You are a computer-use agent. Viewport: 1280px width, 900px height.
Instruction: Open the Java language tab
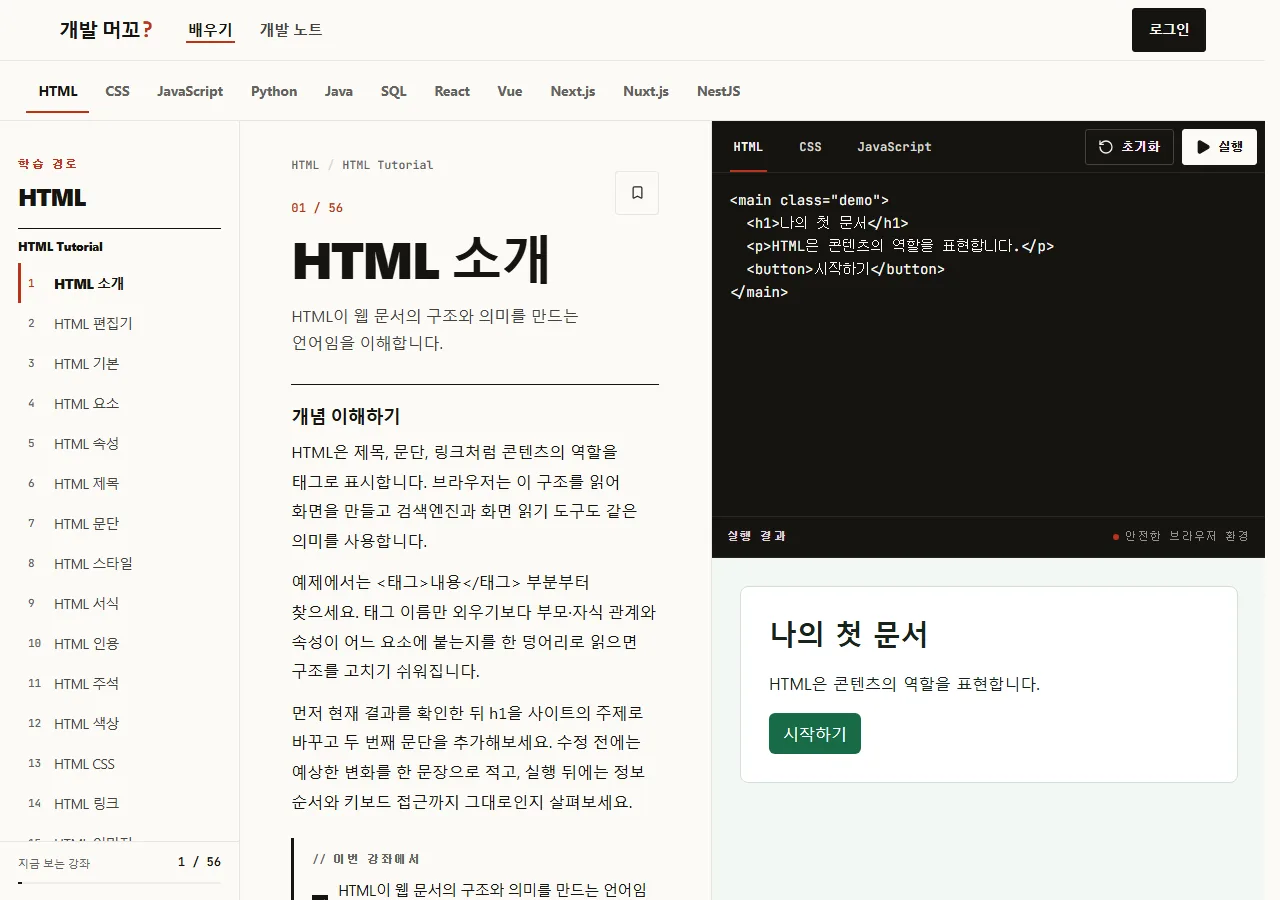coord(339,91)
